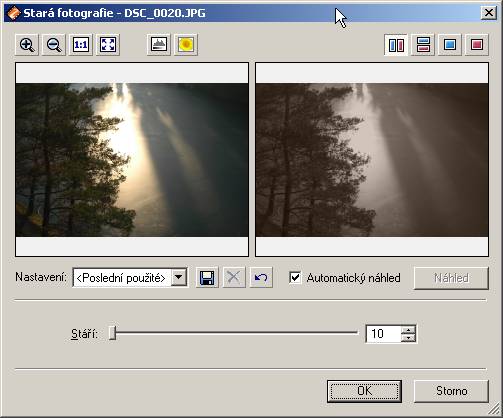
Task: Show the histogram via toolbar icon
Action: [x=159, y=45]
